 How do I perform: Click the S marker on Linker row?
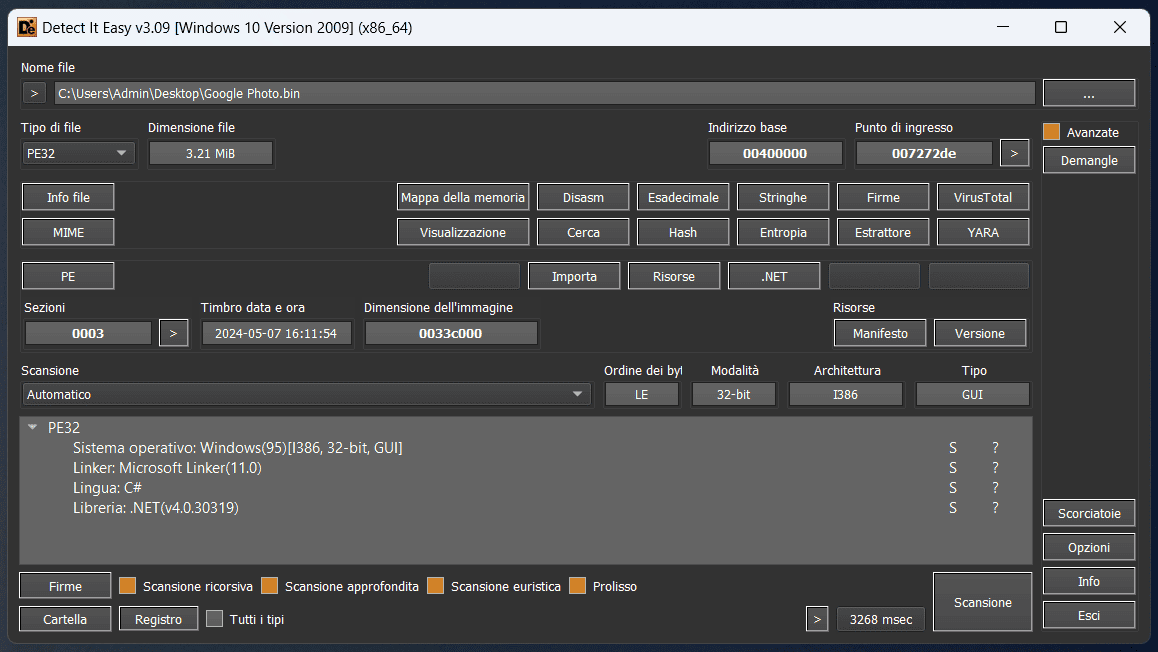[x=953, y=468]
